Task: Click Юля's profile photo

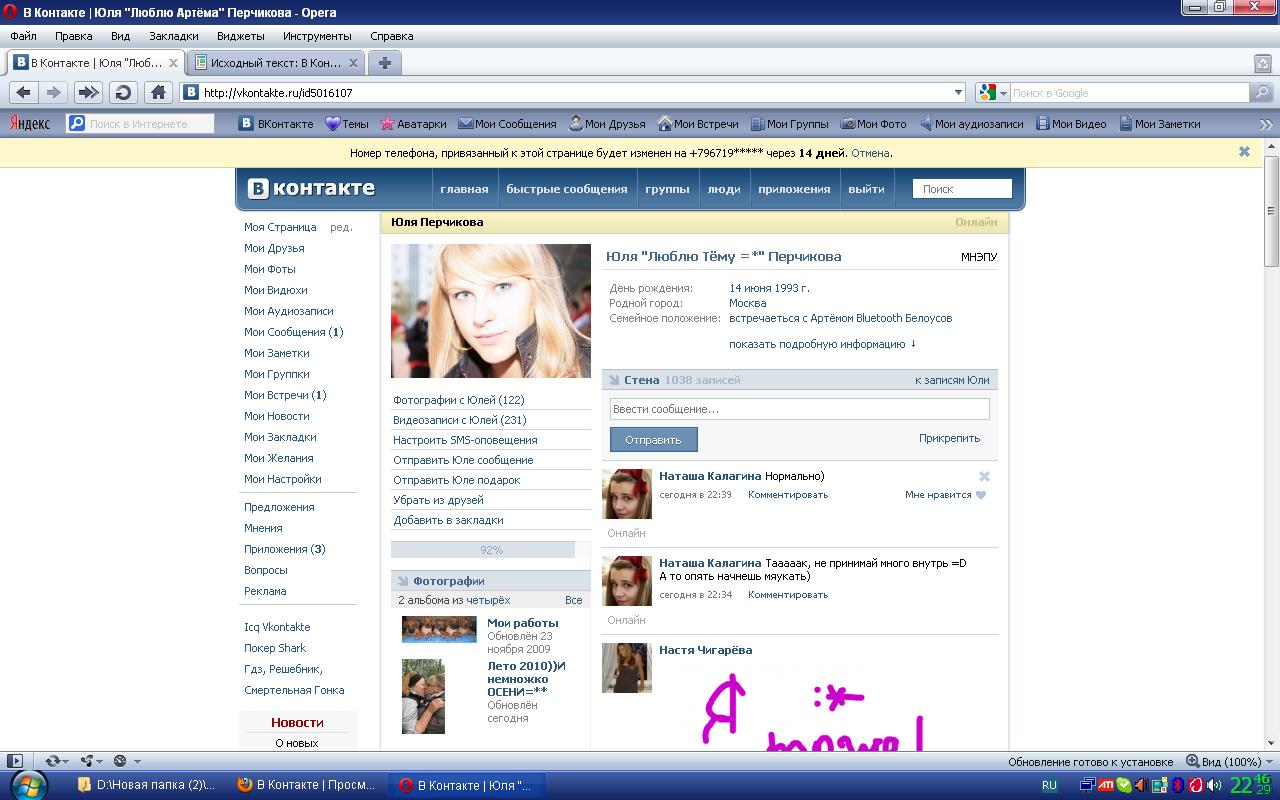Action: (491, 311)
